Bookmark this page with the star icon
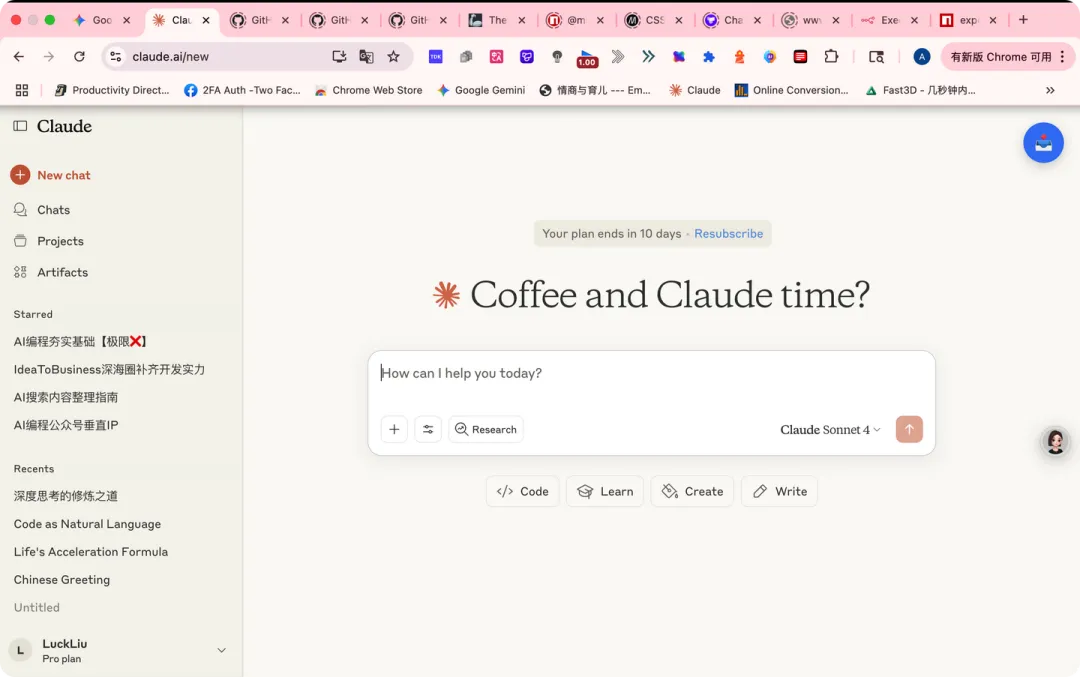Viewport: 1080px width, 677px height. click(x=394, y=57)
